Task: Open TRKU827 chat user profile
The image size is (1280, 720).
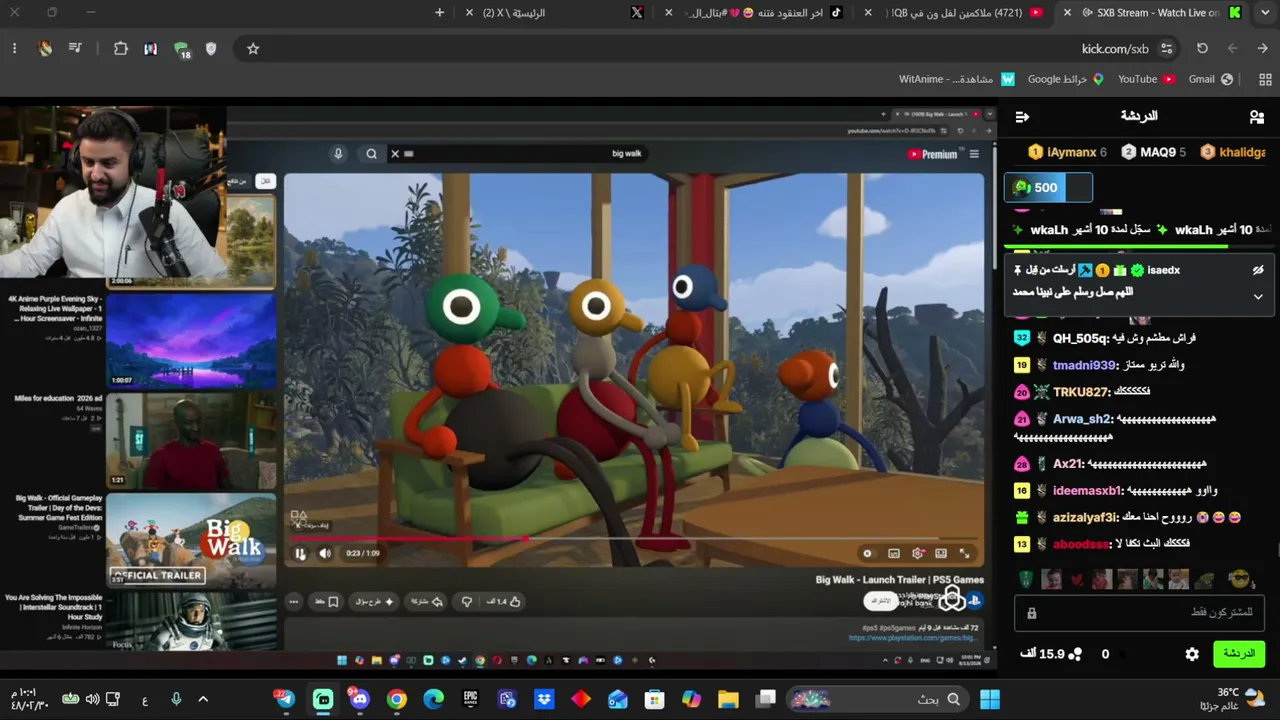Action: [1081, 392]
